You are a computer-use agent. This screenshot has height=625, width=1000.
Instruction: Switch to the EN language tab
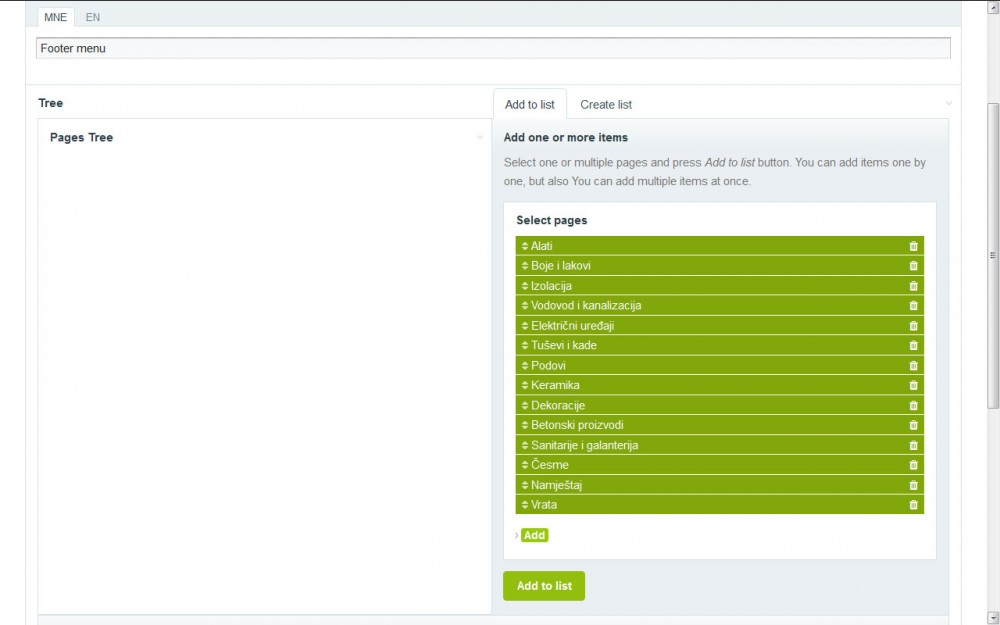pyautogui.click(x=93, y=17)
